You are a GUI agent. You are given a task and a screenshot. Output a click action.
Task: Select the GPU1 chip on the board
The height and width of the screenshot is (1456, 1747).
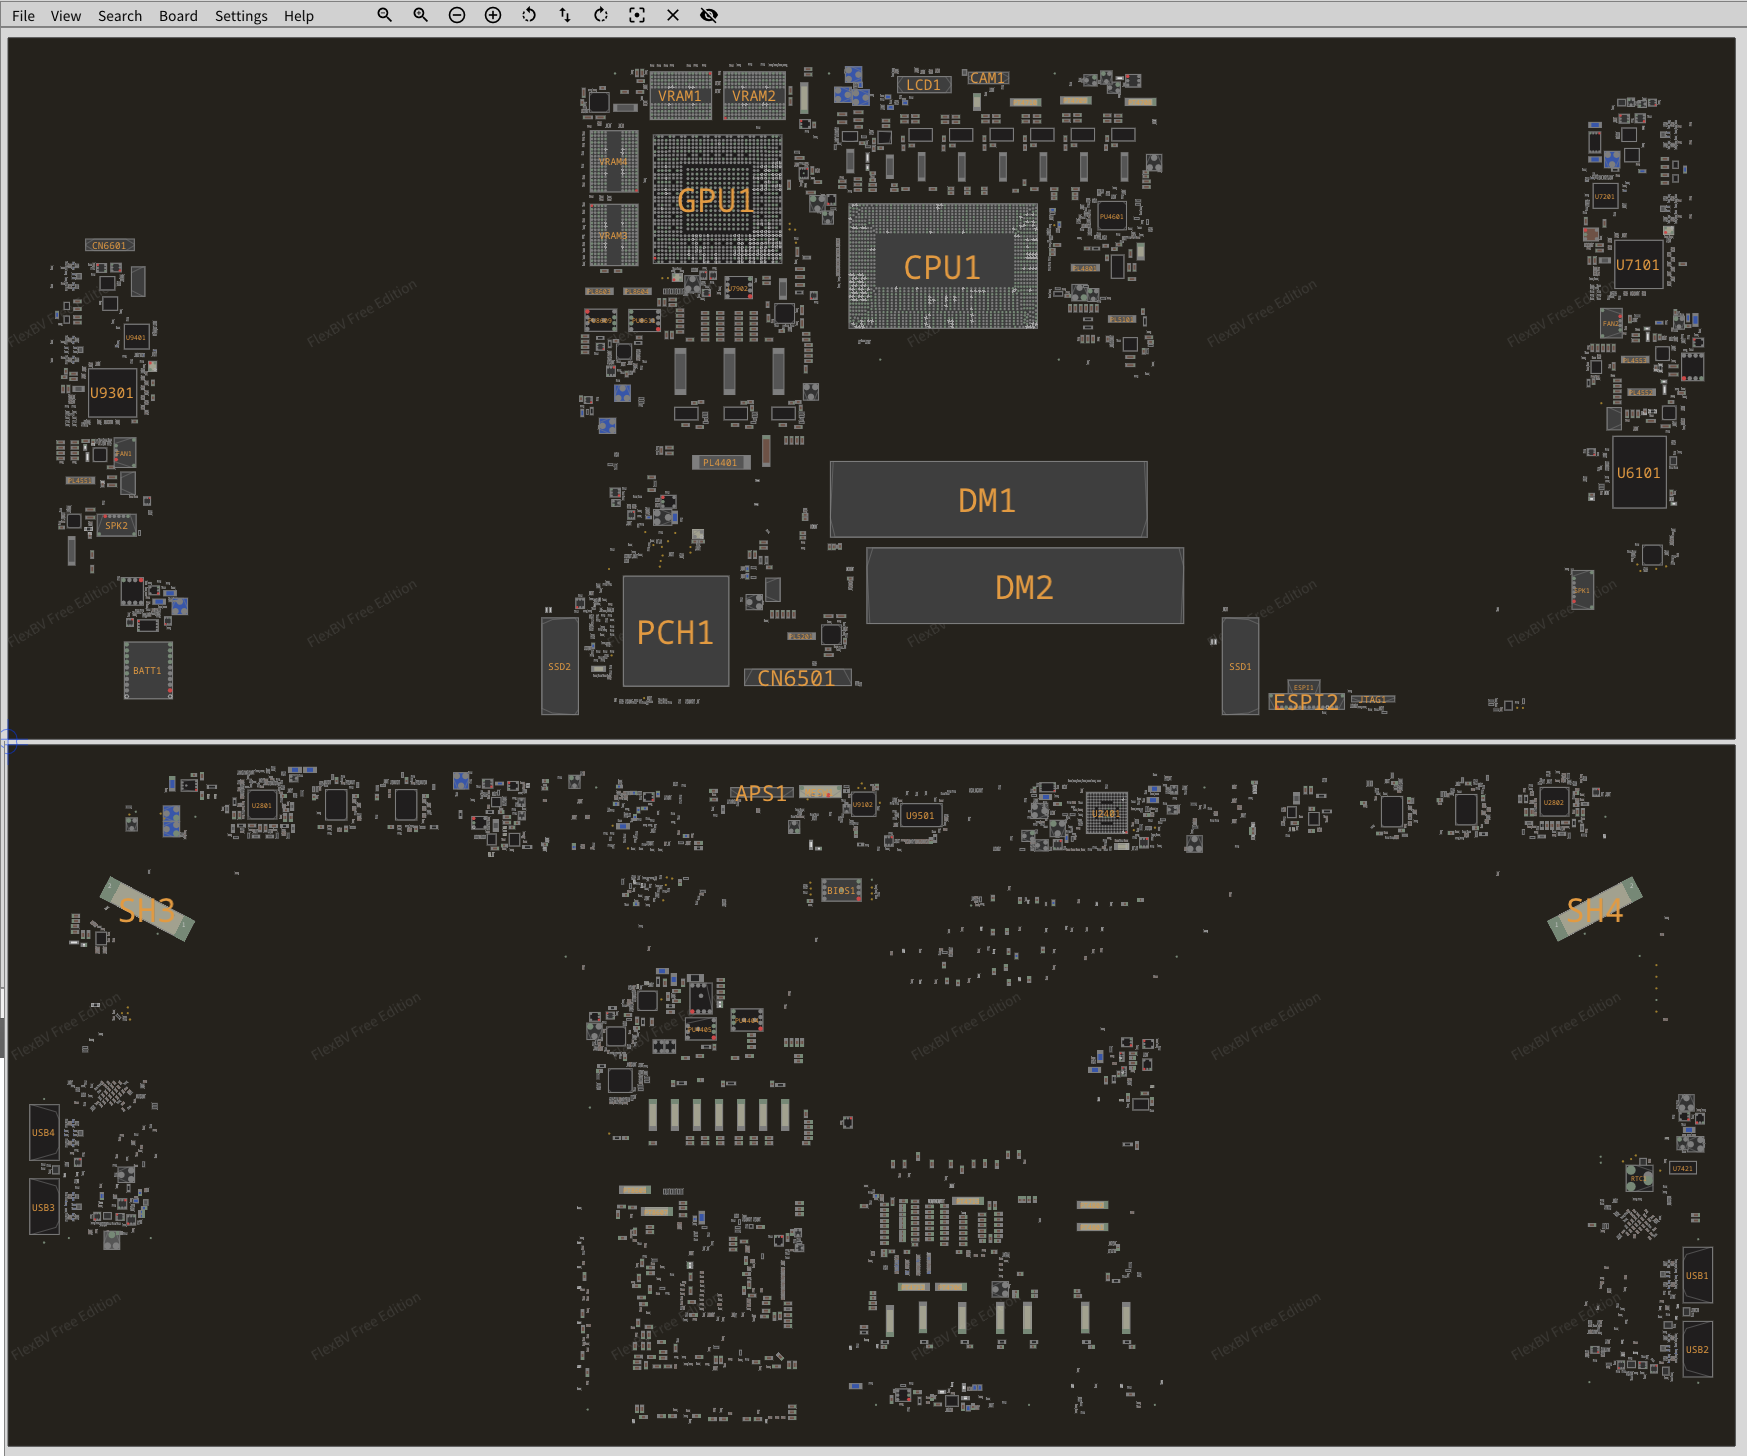coord(716,200)
